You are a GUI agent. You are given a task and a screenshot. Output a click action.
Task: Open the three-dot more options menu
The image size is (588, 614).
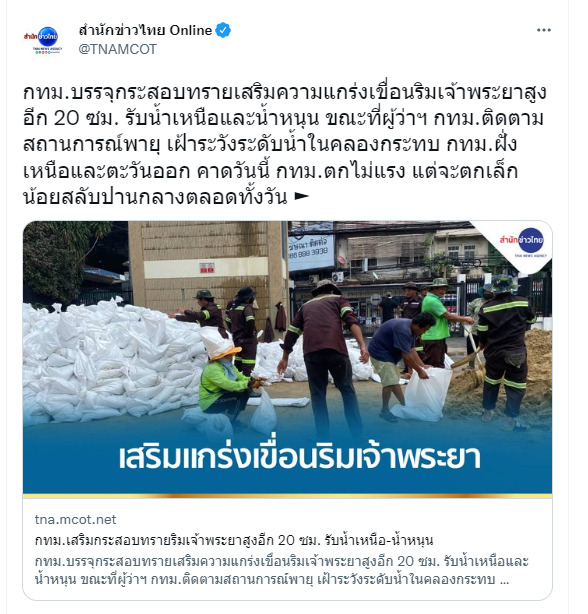click(544, 30)
